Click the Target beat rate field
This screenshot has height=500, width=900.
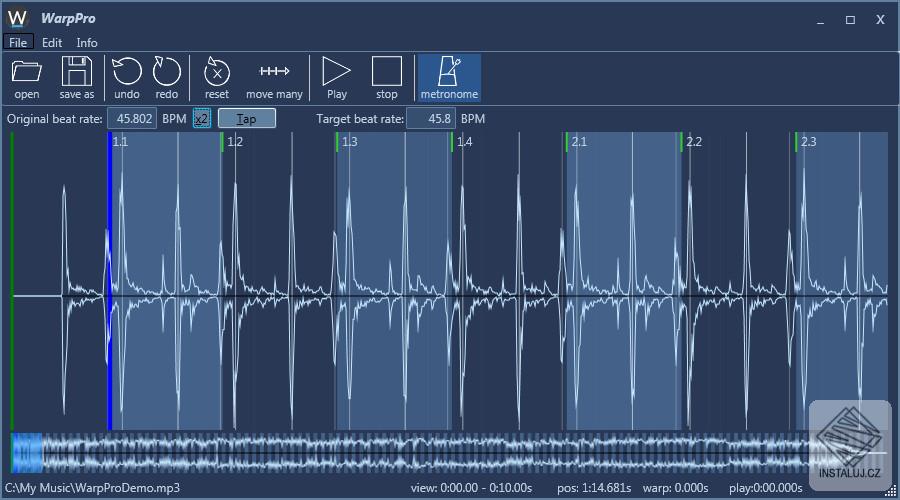(x=431, y=119)
